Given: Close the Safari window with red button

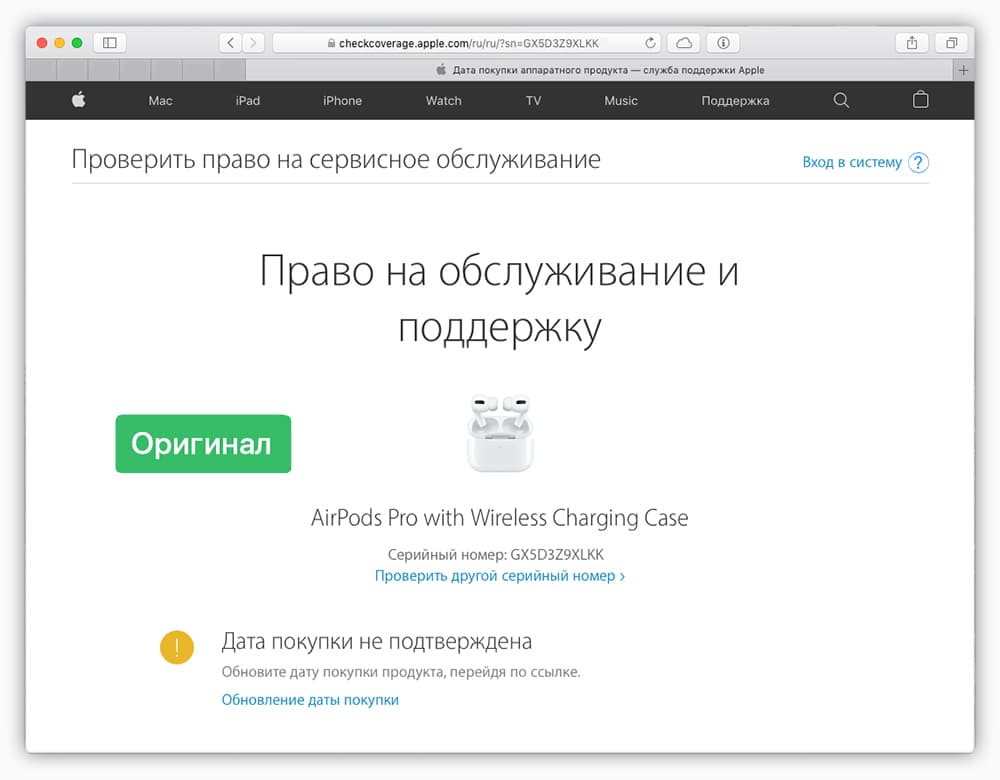Looking at the screenshot, I should (42, 43).
